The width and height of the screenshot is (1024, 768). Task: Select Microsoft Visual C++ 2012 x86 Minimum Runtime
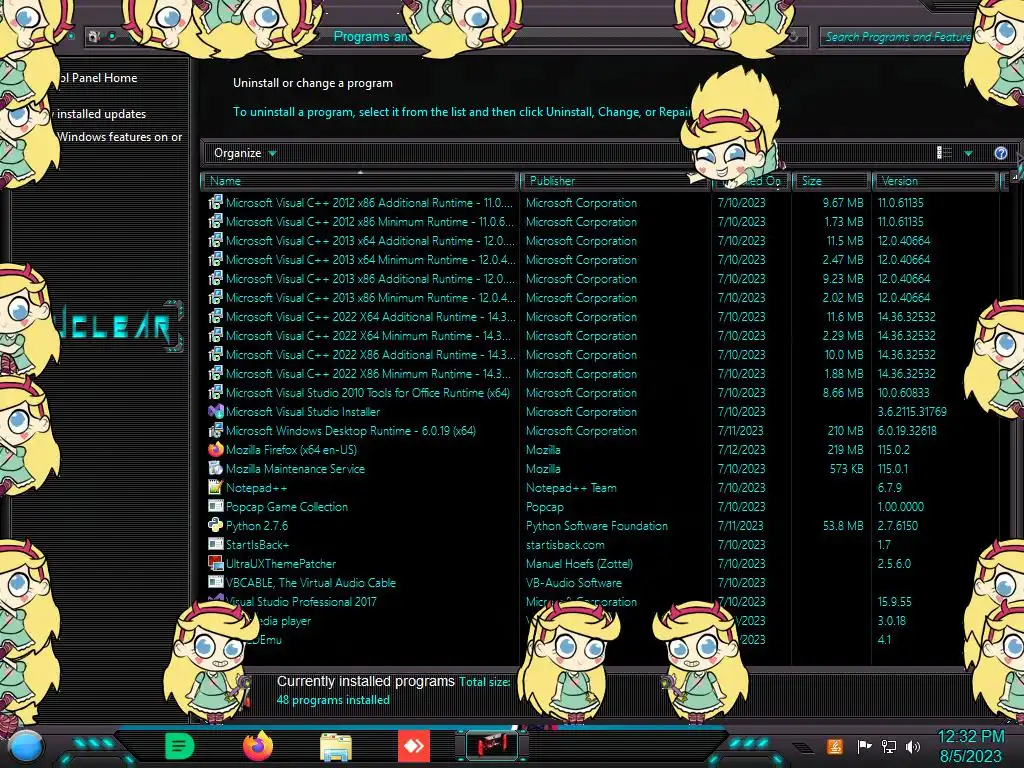[369, 221]
